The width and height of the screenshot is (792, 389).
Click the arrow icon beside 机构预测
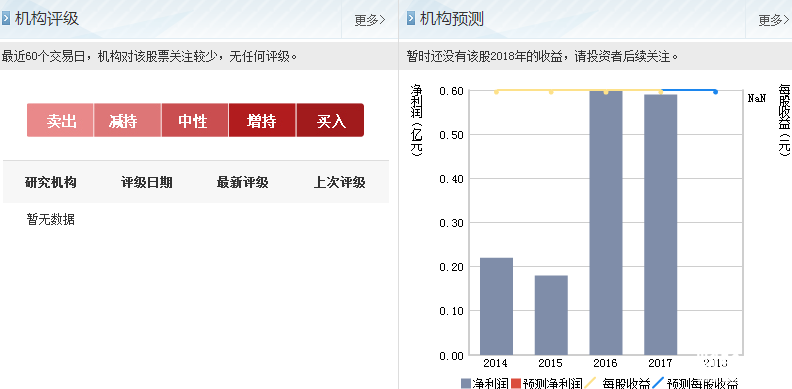[x=411, y=19]
